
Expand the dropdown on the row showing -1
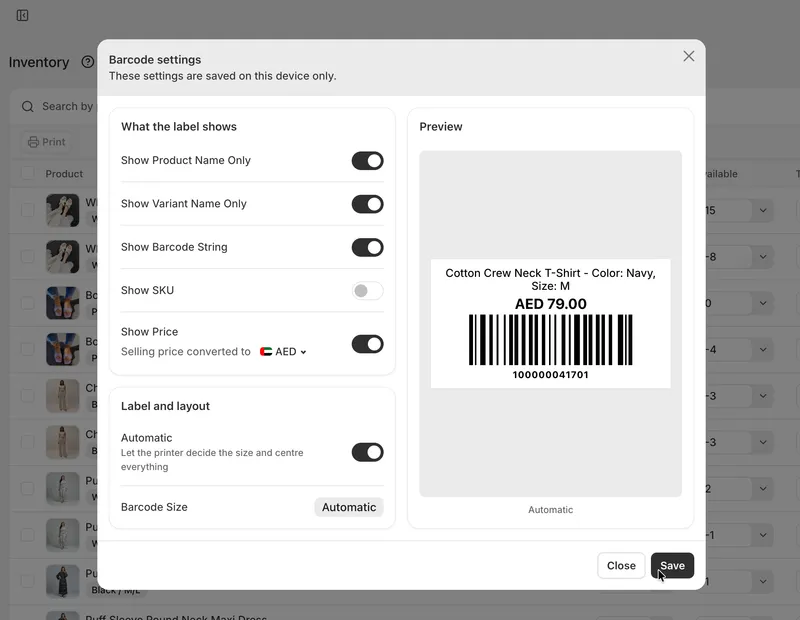tap(763, 535)
